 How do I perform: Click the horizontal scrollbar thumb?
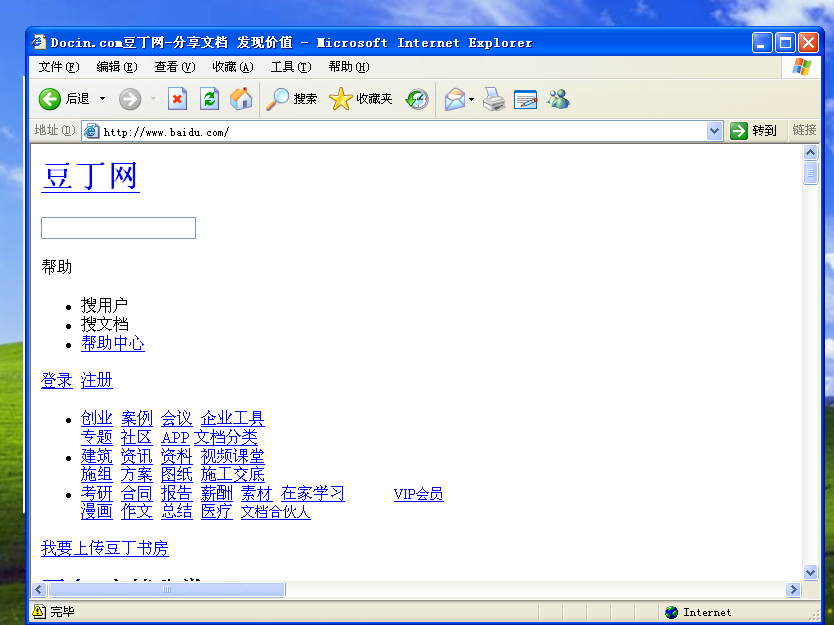166,589
